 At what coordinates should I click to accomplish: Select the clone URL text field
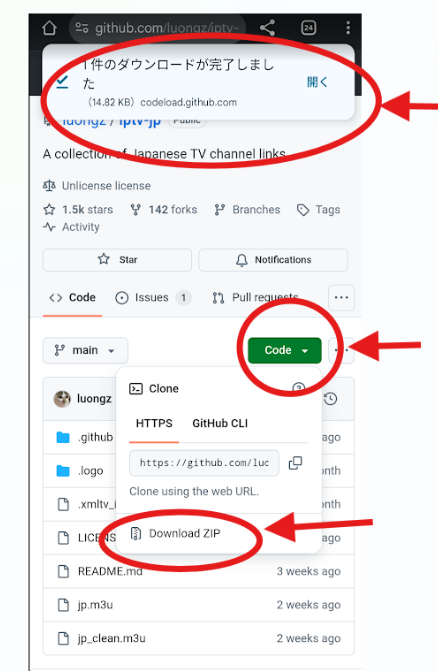pyautogui.click(x=204, y=463)
